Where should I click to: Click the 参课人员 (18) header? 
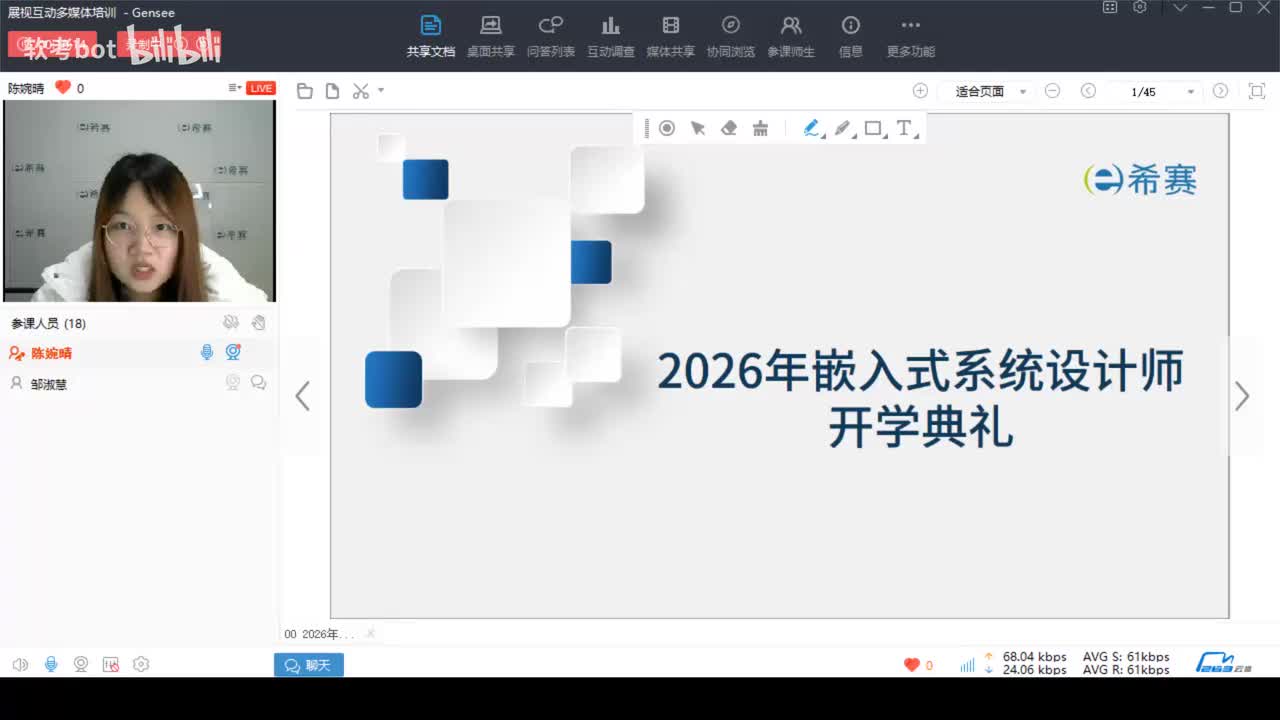pos(48,323)
